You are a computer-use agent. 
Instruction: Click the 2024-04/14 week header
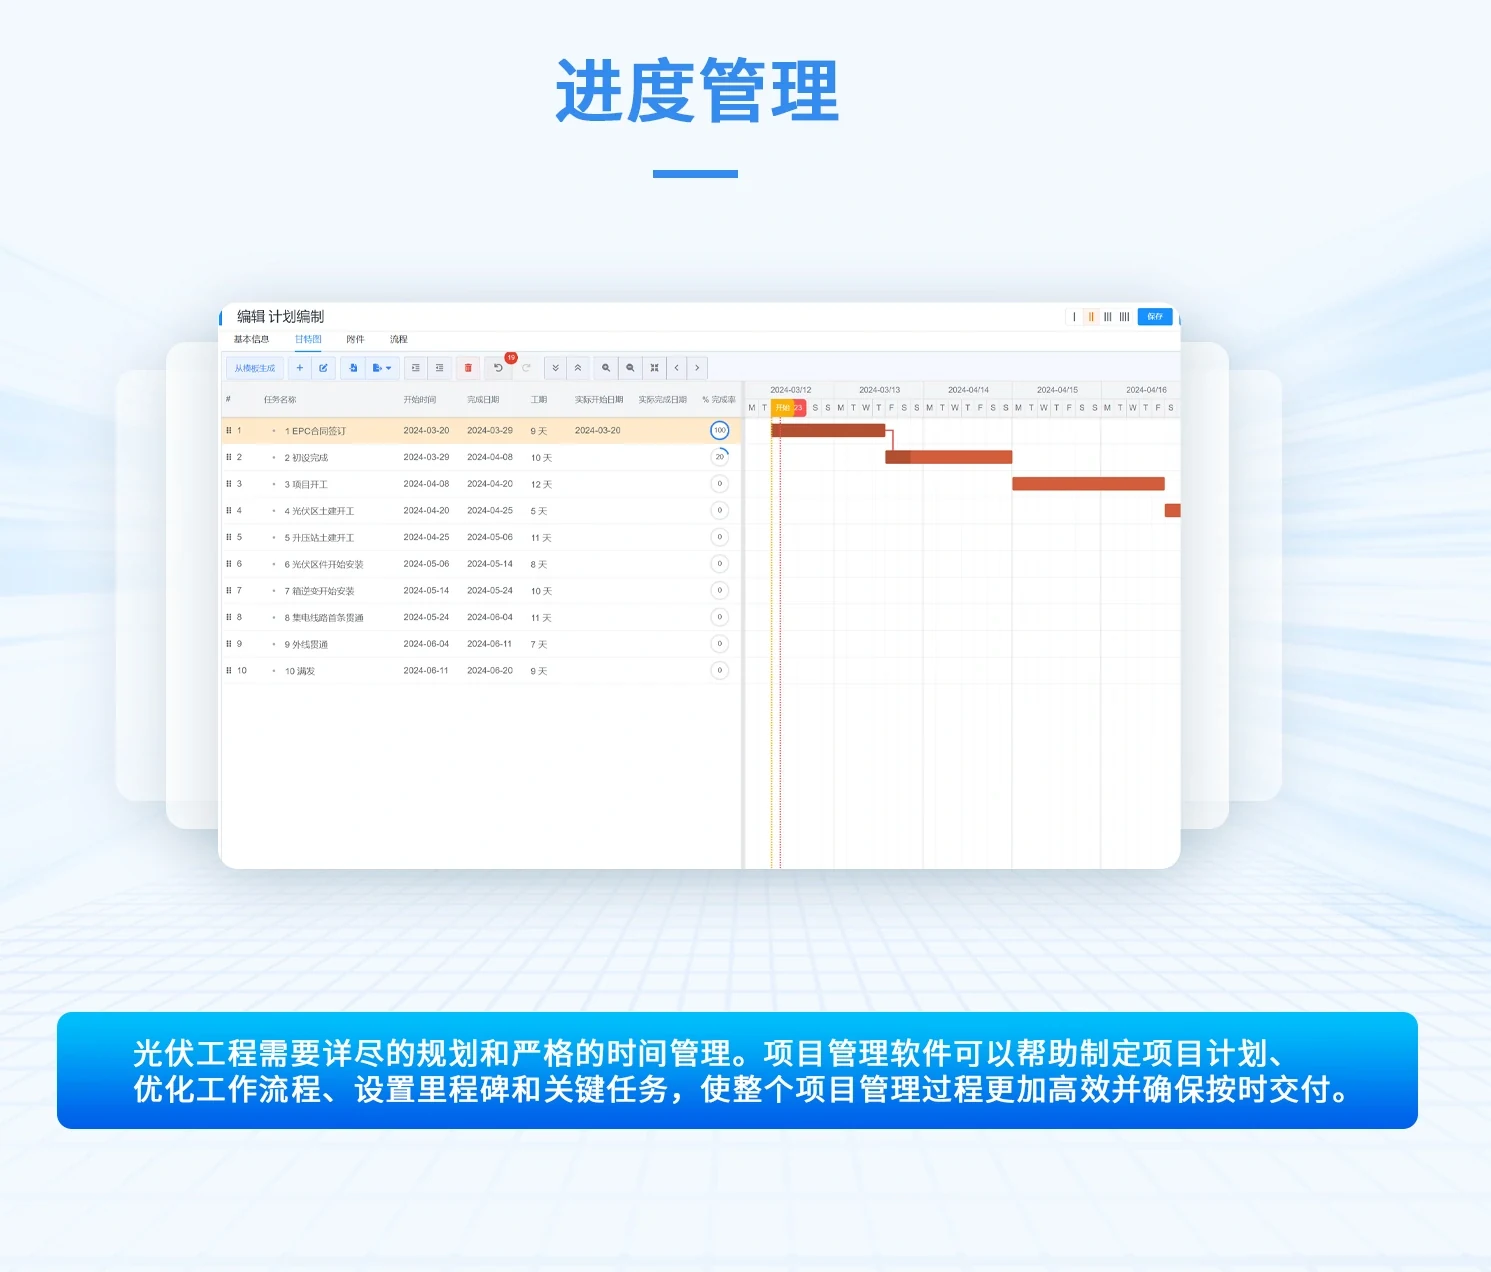[968, 390]
